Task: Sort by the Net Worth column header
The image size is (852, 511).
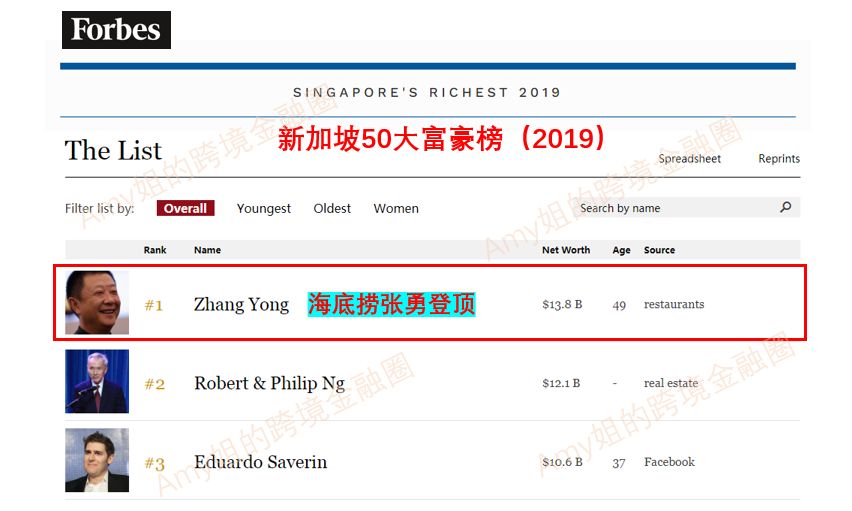Action: pyautogui.click(x=566, y=250)
